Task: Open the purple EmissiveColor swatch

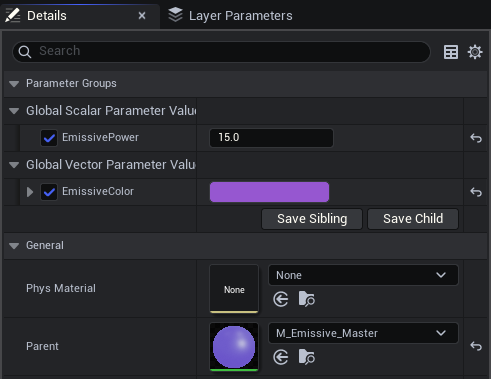Action: click(269, 192)
